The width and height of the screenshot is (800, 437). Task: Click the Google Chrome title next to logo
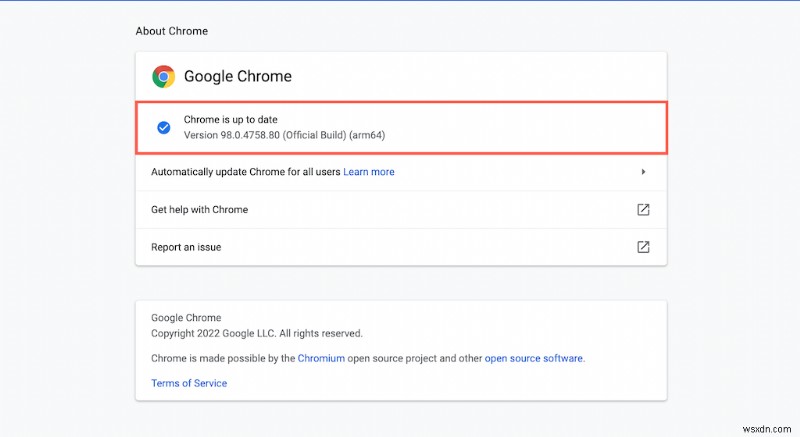238,76
